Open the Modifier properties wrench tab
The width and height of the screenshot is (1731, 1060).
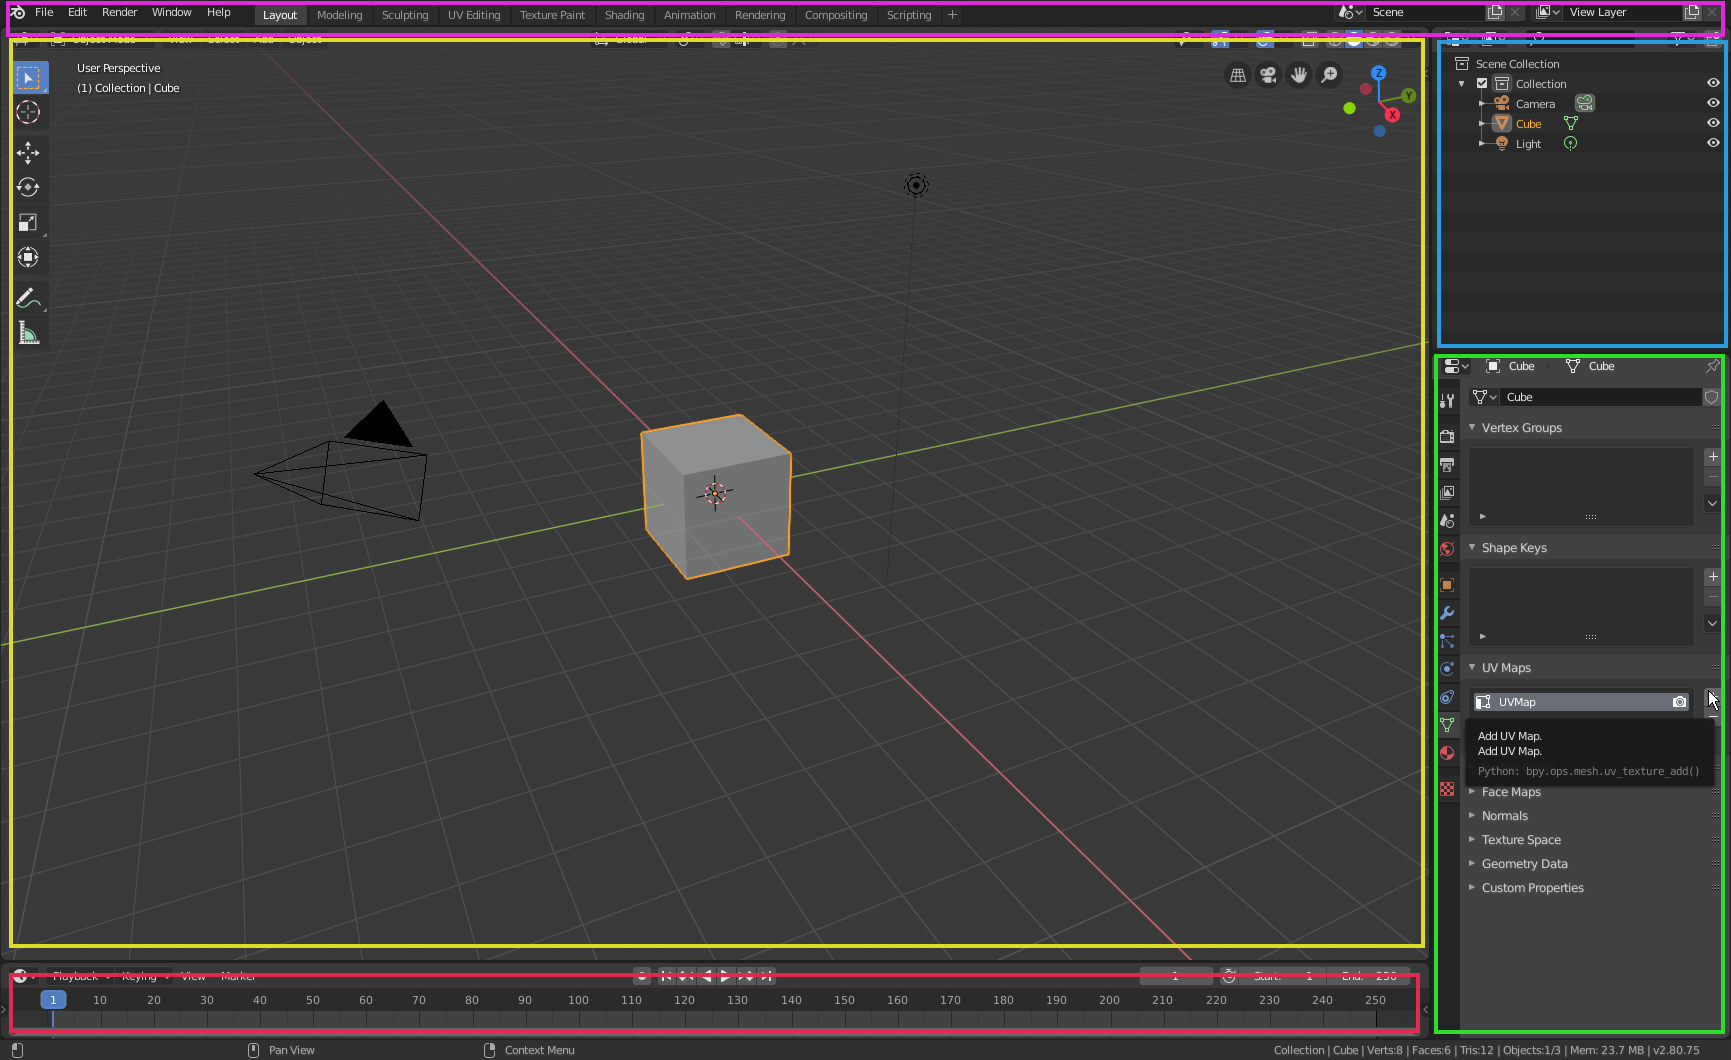pyautogui.click(x=1447, y=612)
